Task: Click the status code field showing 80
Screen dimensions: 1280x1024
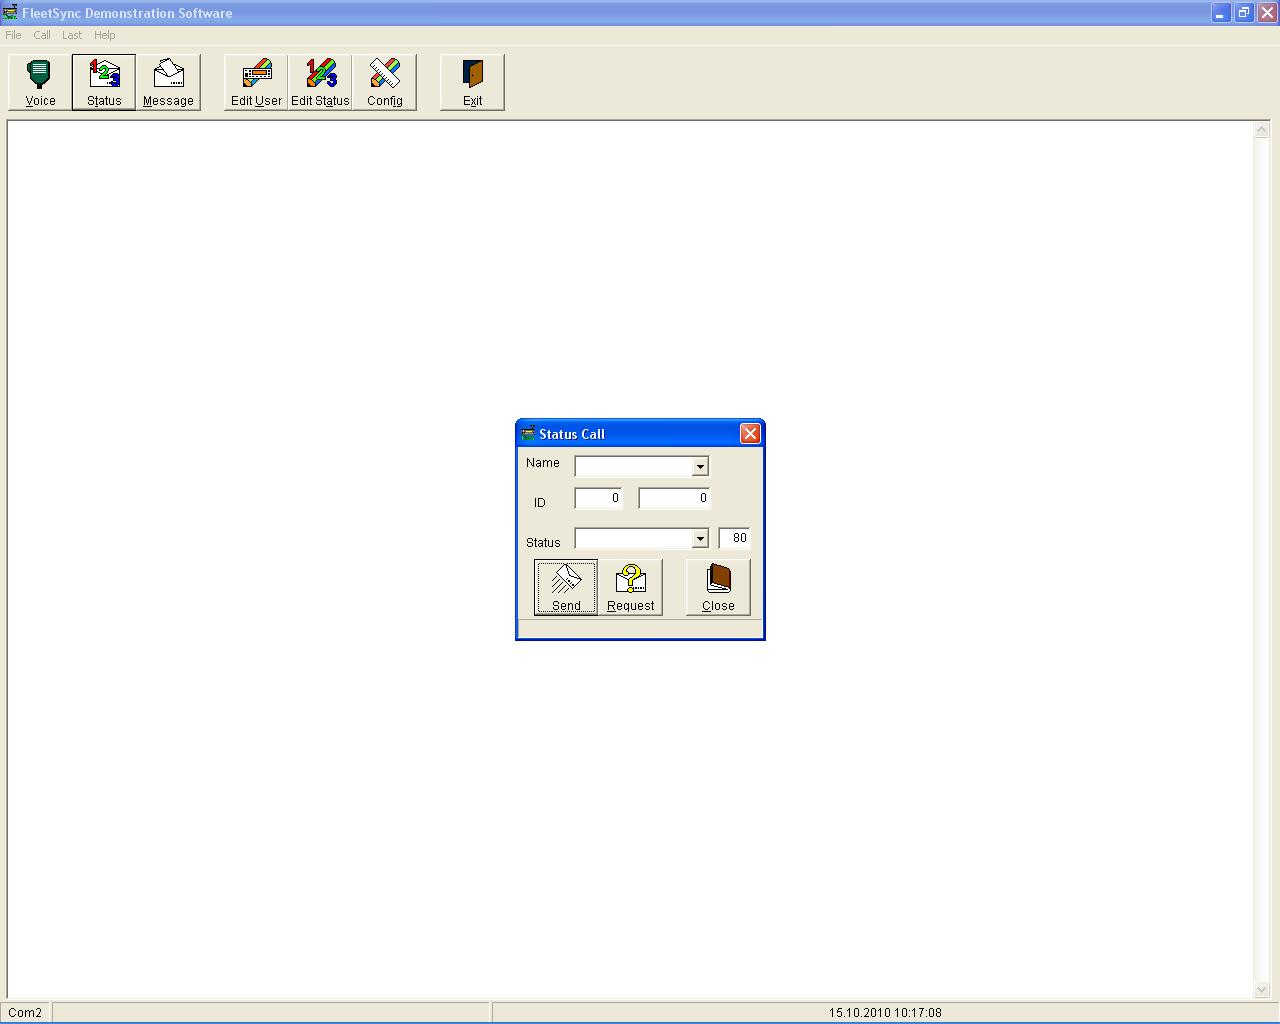Action: tap(734, 538)
